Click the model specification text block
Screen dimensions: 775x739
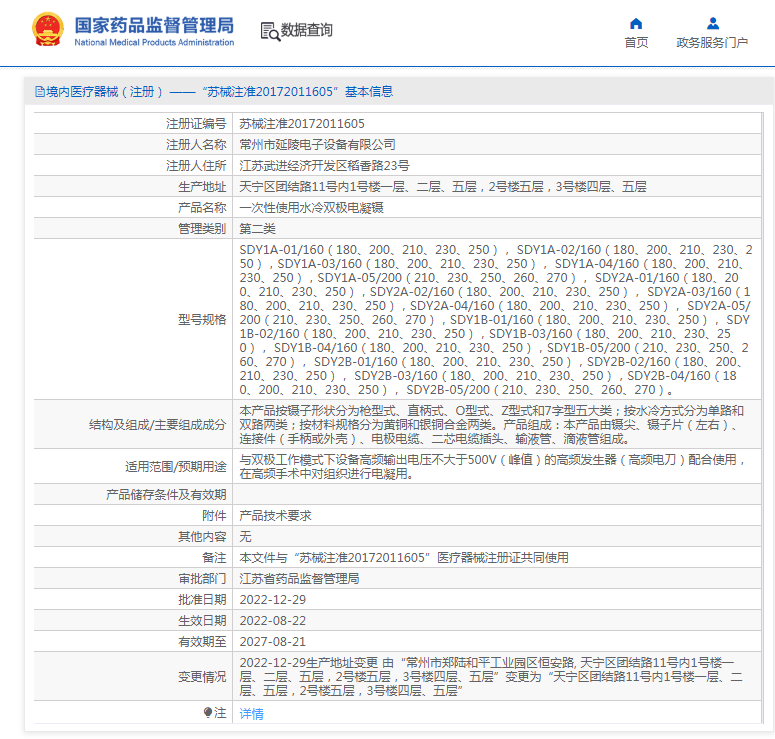[x=496, y=319]
